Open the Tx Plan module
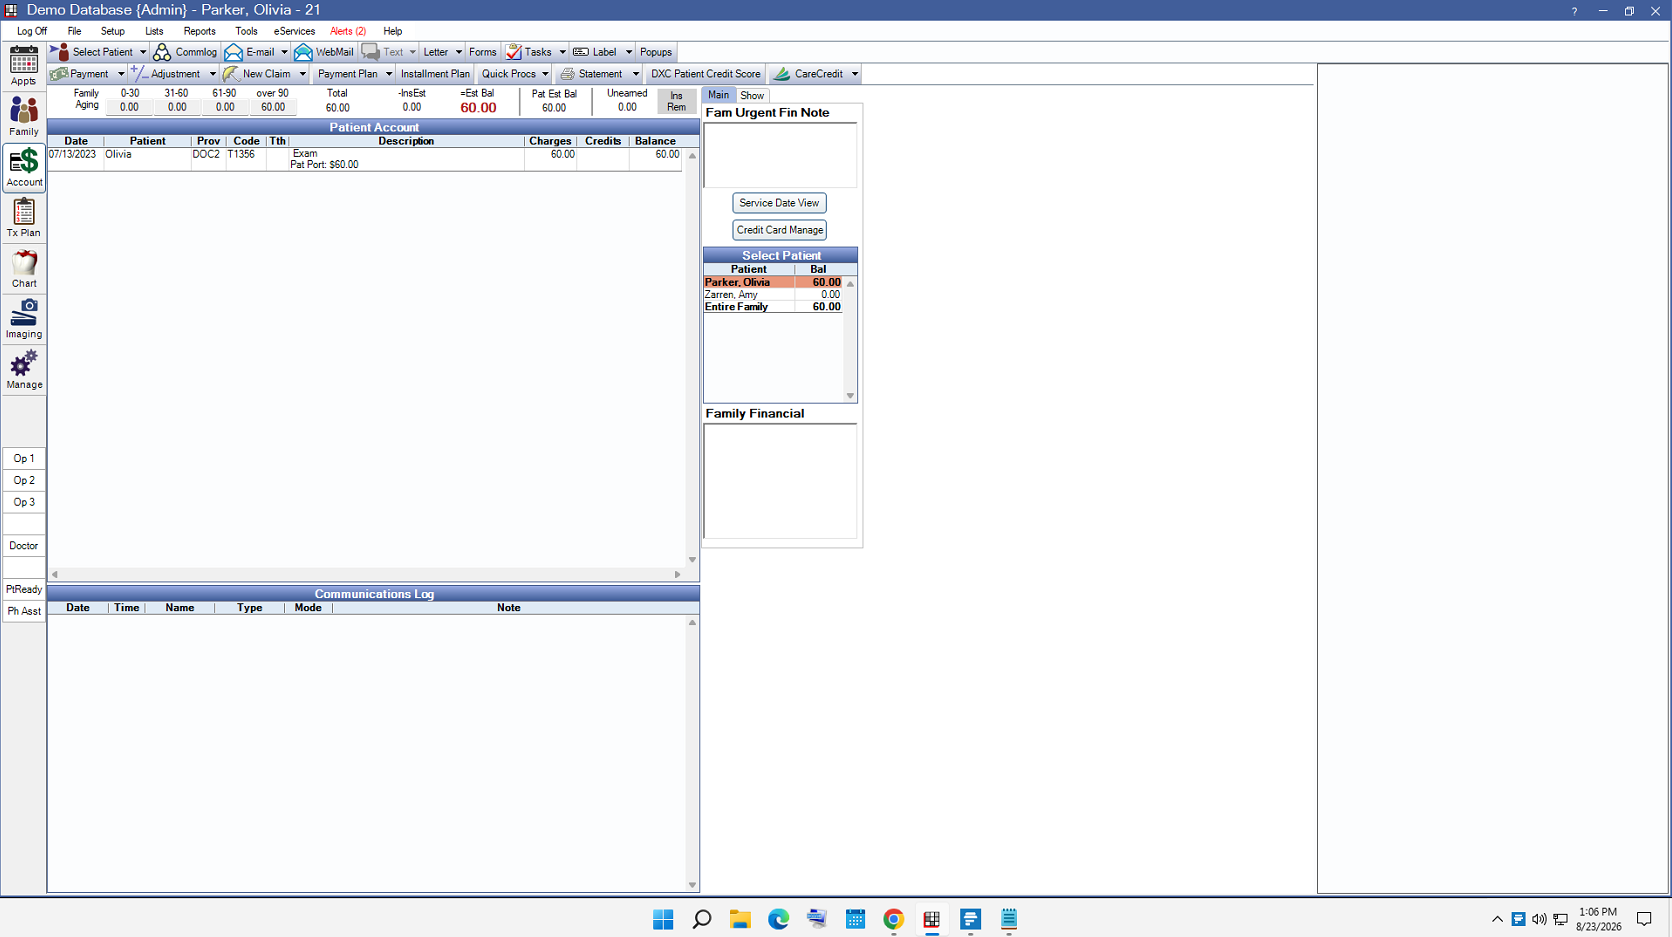Screen dimensions: 1672x937 coord(23,218)
